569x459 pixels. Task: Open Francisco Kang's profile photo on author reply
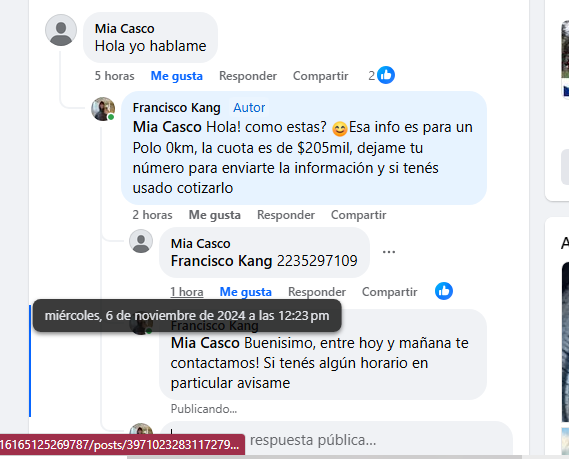coord(103,109)
